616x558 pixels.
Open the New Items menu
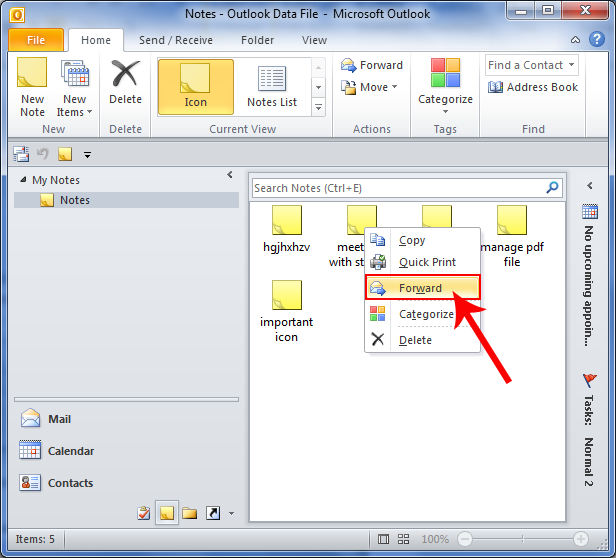point(74,87)
